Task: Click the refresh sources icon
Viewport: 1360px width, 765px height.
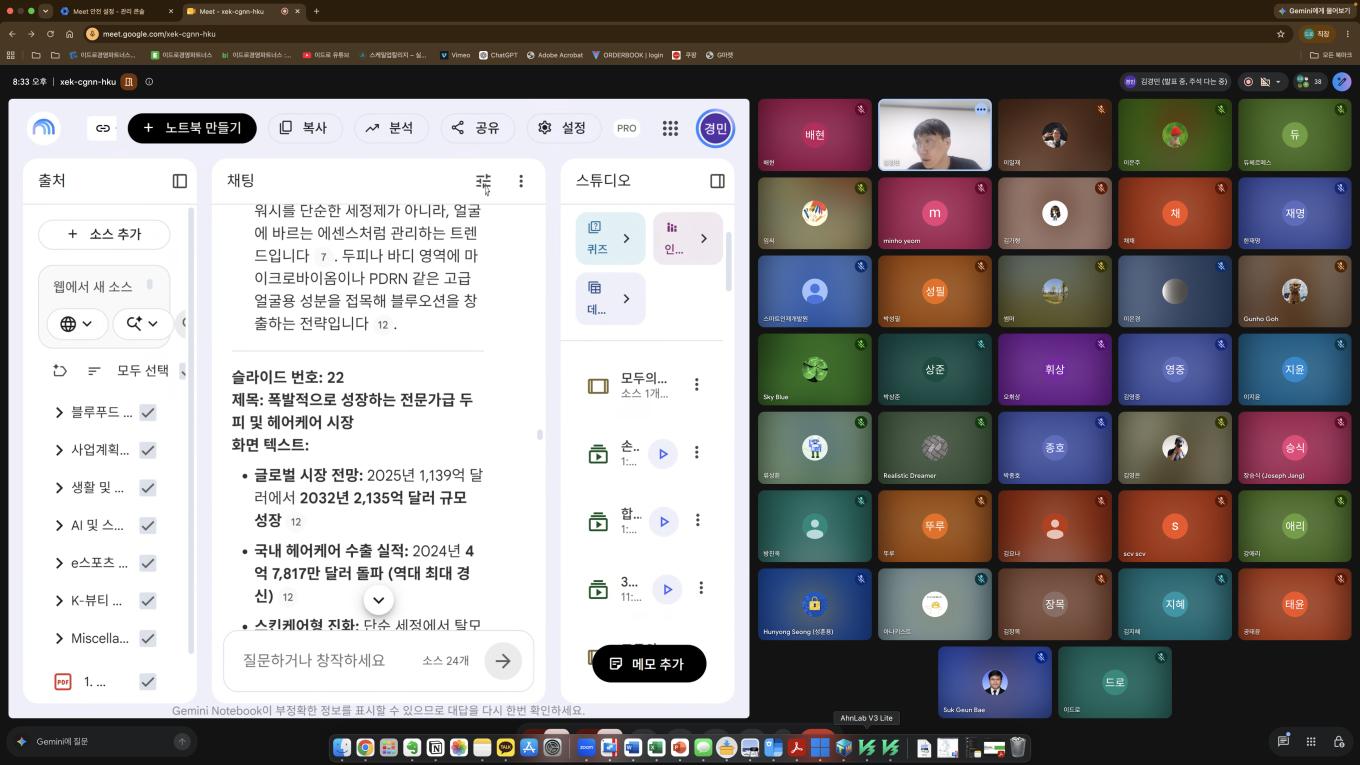Action: click(60, 370)
